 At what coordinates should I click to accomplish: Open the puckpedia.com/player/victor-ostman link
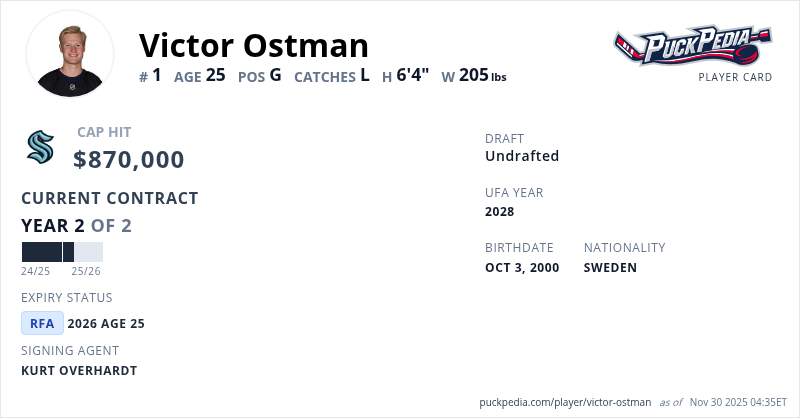pos(565,401)
